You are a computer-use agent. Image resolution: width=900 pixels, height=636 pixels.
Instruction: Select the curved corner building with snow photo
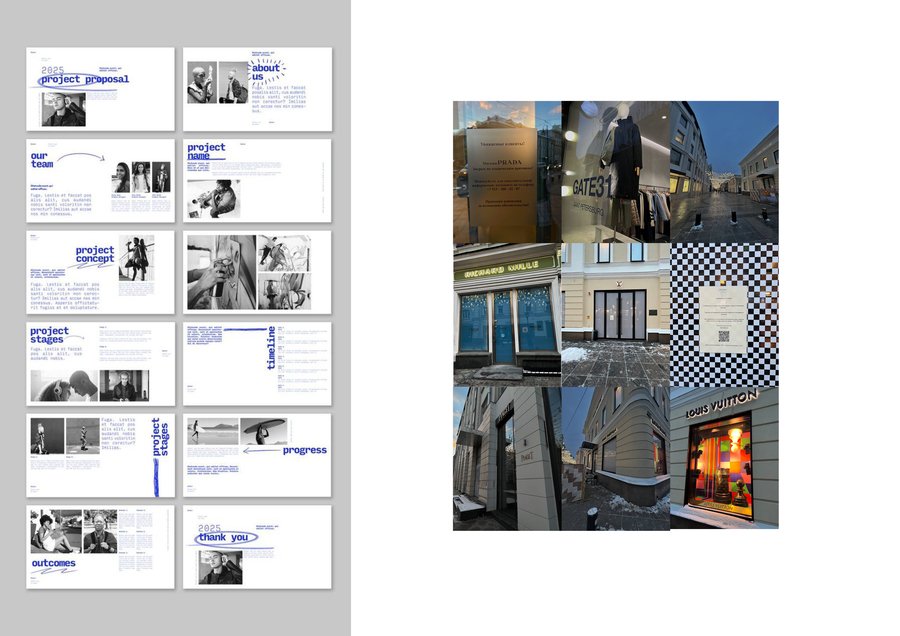coord(616,458)
